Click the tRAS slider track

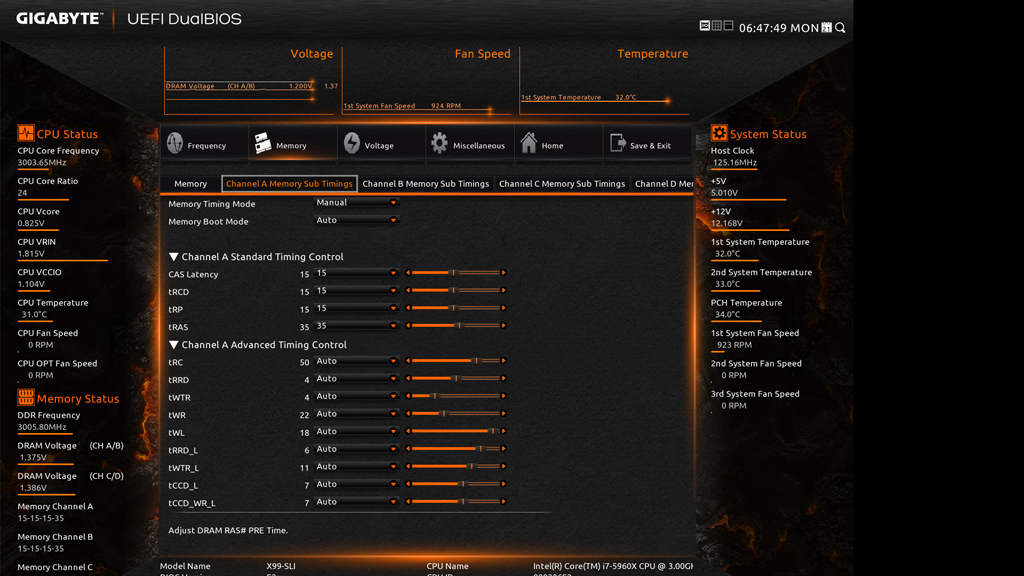click(455, 326)
